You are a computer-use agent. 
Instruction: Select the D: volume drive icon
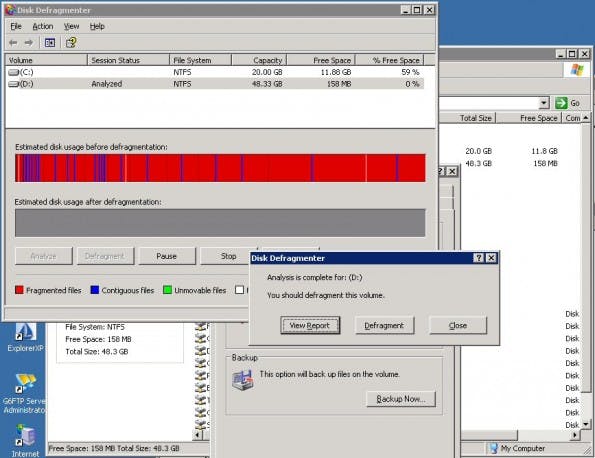click(14, 84)
